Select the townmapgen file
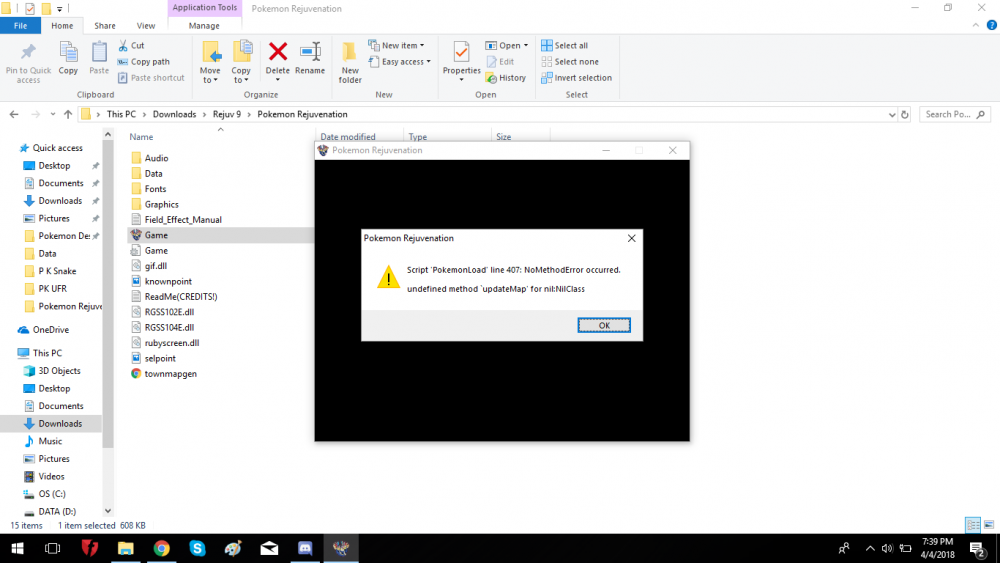The image size is (1000, 563). [x=170, y=374]
